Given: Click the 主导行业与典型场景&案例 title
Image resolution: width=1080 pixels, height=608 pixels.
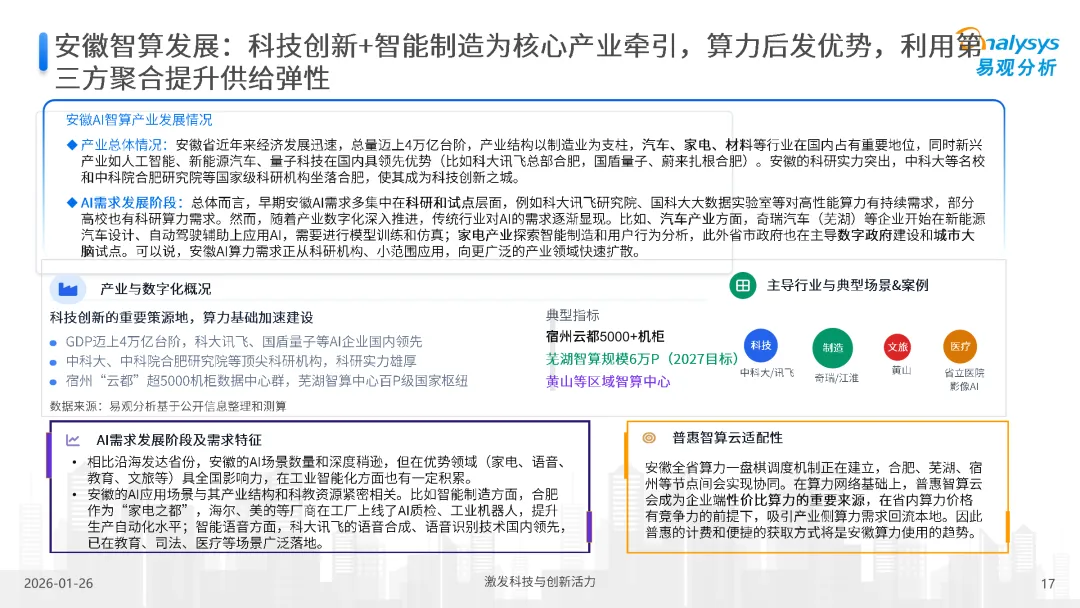Looking at the screenshot, I should (x=848, y=285).
